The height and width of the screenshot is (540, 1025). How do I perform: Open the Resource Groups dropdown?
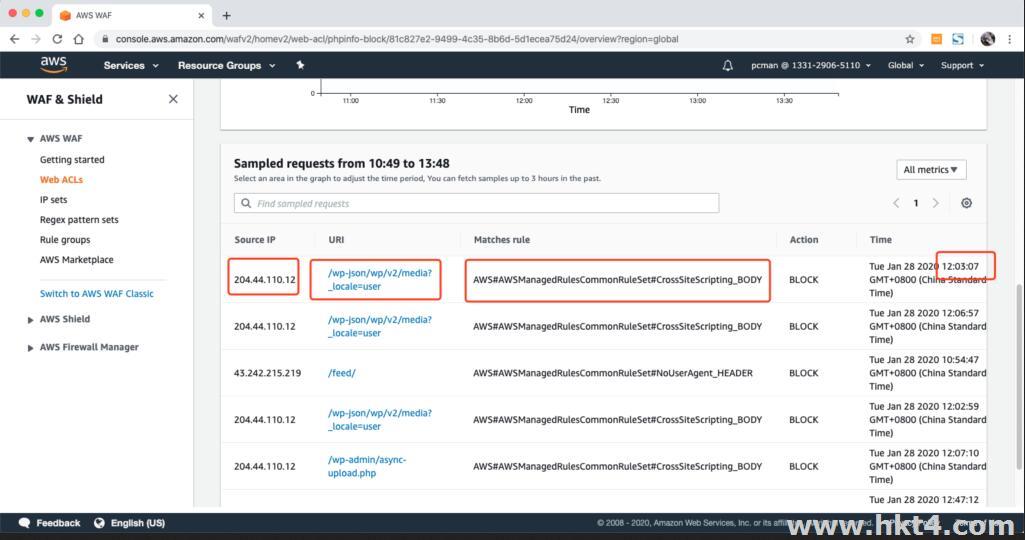[x=226, y=65]
